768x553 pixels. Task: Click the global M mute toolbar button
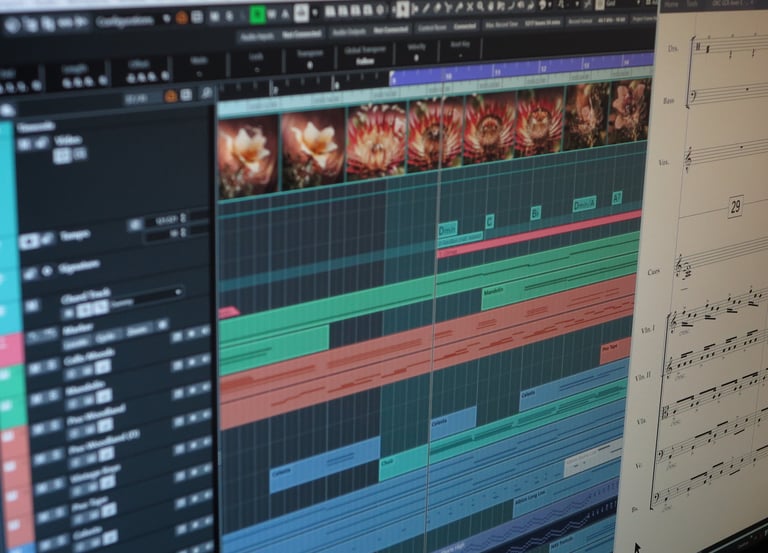(214, 17)
